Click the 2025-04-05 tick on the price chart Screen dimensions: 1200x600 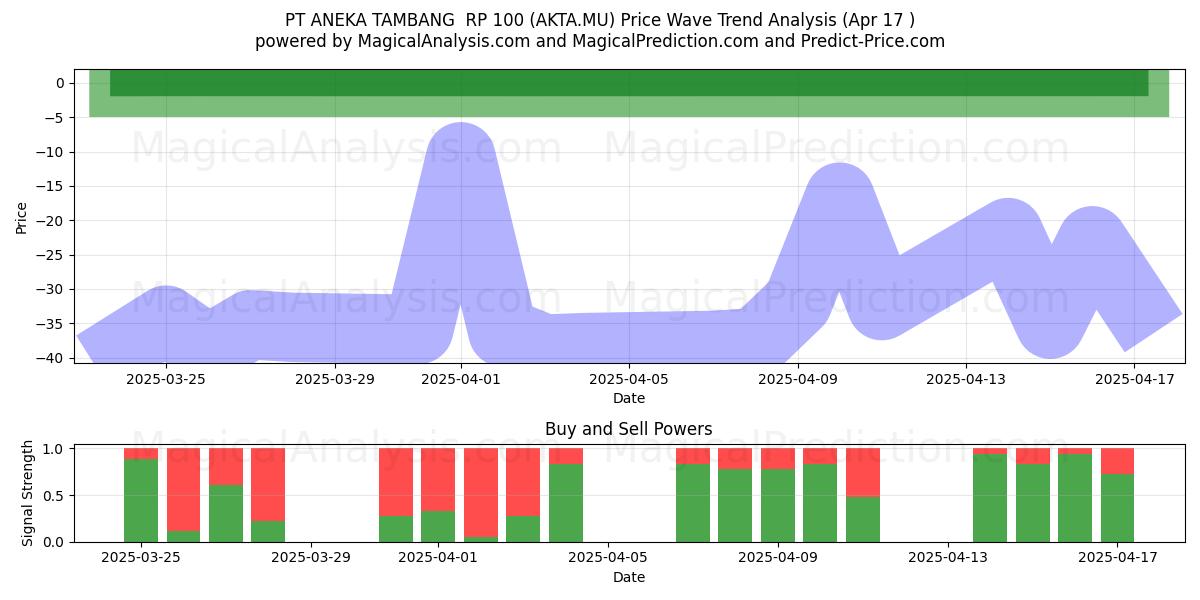click(x=629, y=379)
